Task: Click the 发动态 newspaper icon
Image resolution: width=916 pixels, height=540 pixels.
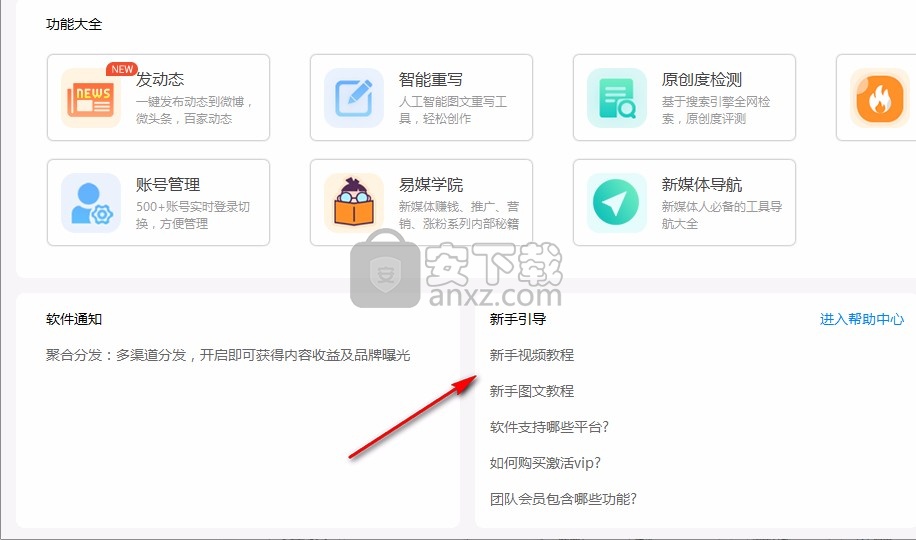Action: [91, 98]
